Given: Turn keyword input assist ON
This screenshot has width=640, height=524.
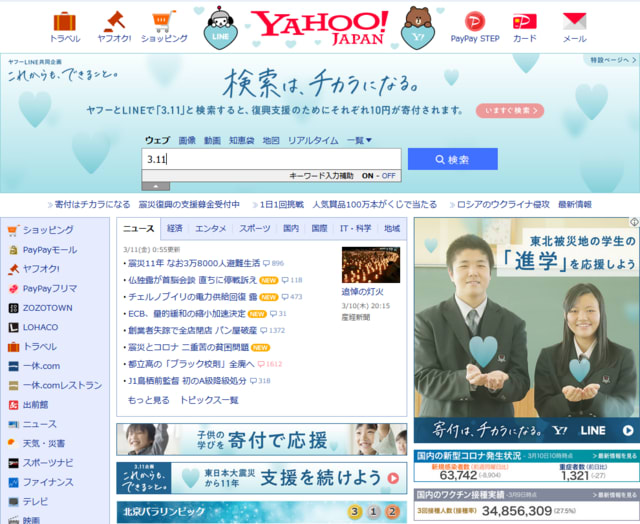Looking at the screenshot, I should [367, 176].
